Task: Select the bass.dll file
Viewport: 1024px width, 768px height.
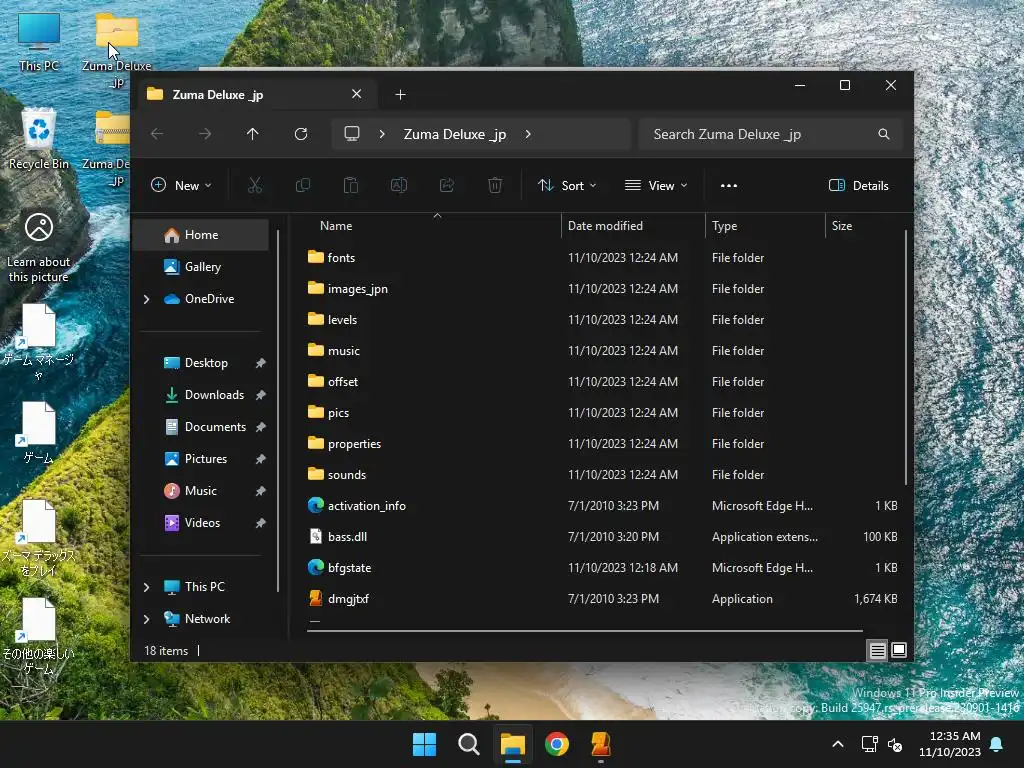Action: click(x=347, y=537)
